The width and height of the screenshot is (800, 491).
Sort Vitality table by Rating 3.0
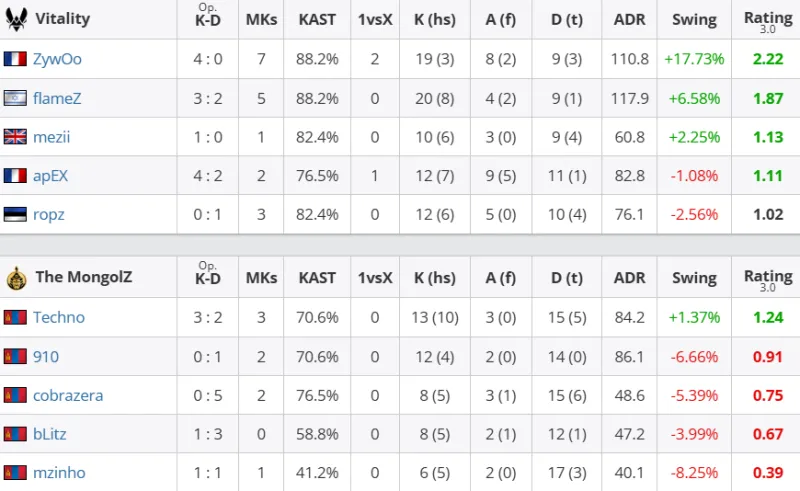(x=767, y=20)
